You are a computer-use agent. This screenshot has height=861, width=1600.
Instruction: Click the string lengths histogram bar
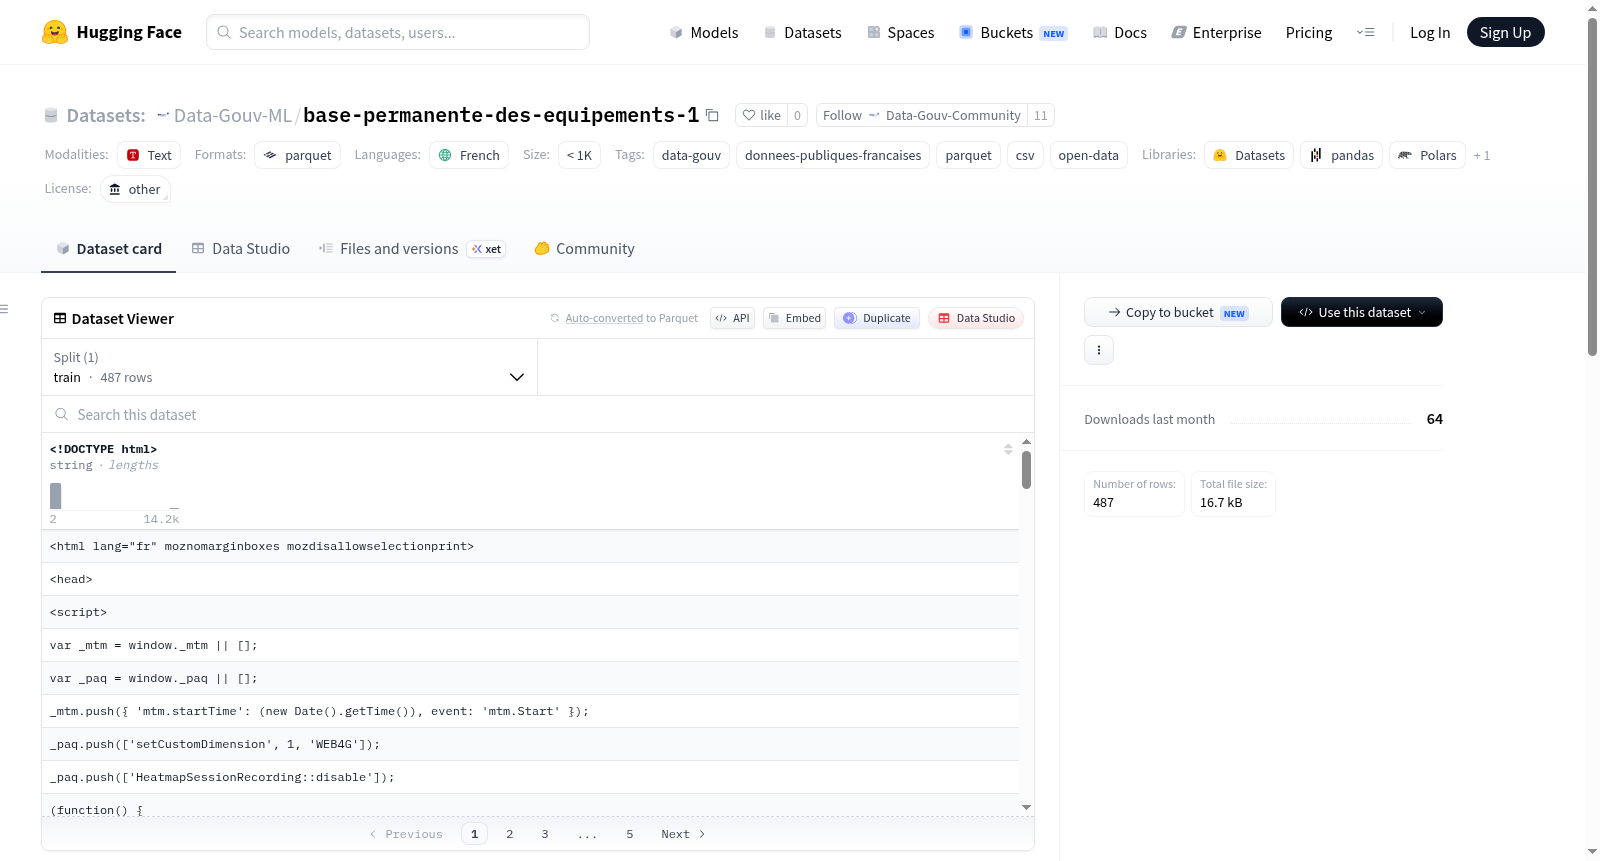click(x=56, y=496)
